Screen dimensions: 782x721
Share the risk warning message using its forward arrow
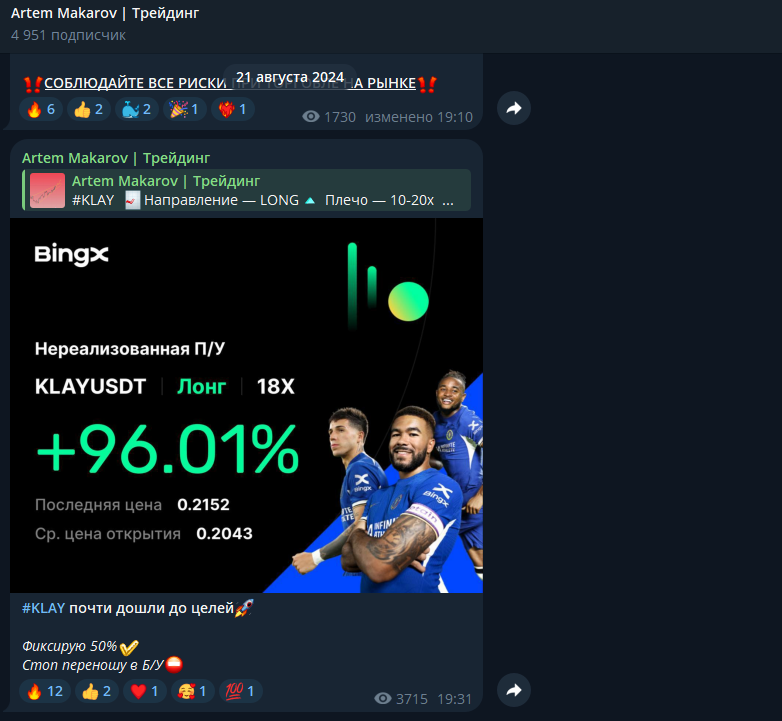click(514, 108)
